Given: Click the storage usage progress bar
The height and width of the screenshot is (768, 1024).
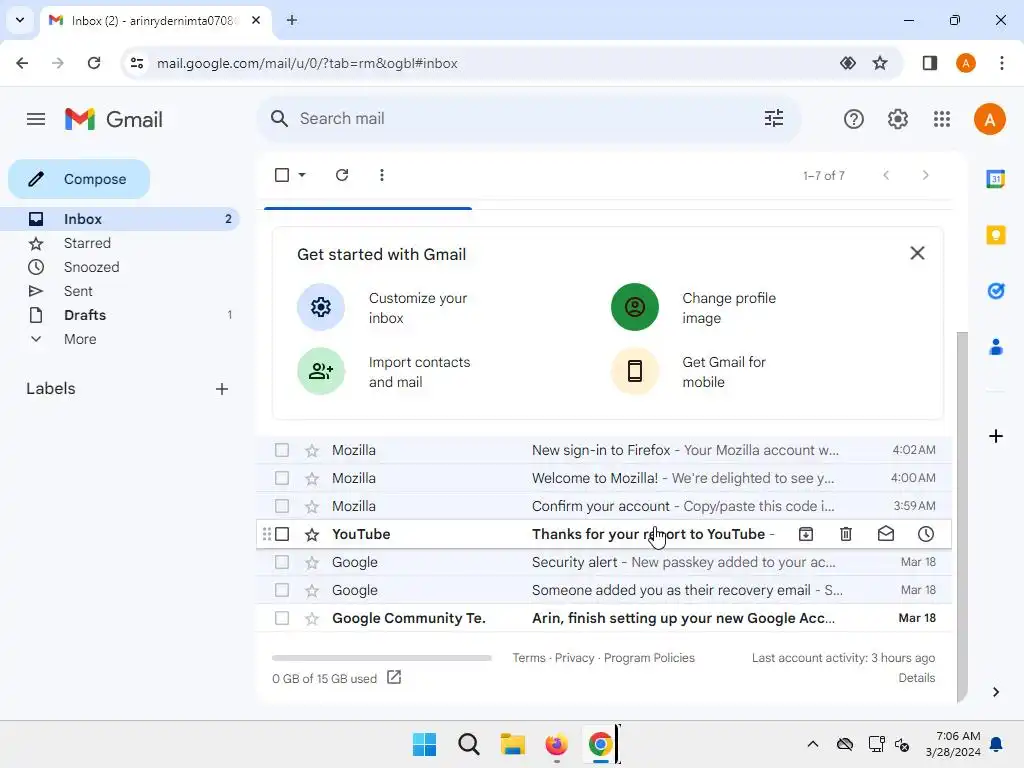Looking at the screenshot, I should point(381,658).
